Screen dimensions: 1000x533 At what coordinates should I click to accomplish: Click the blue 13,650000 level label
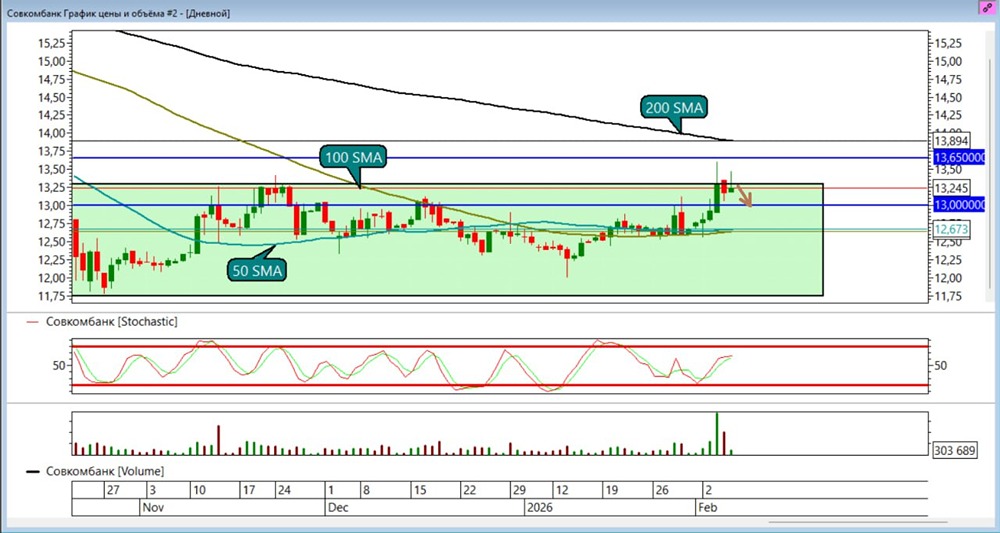(960, 157)
